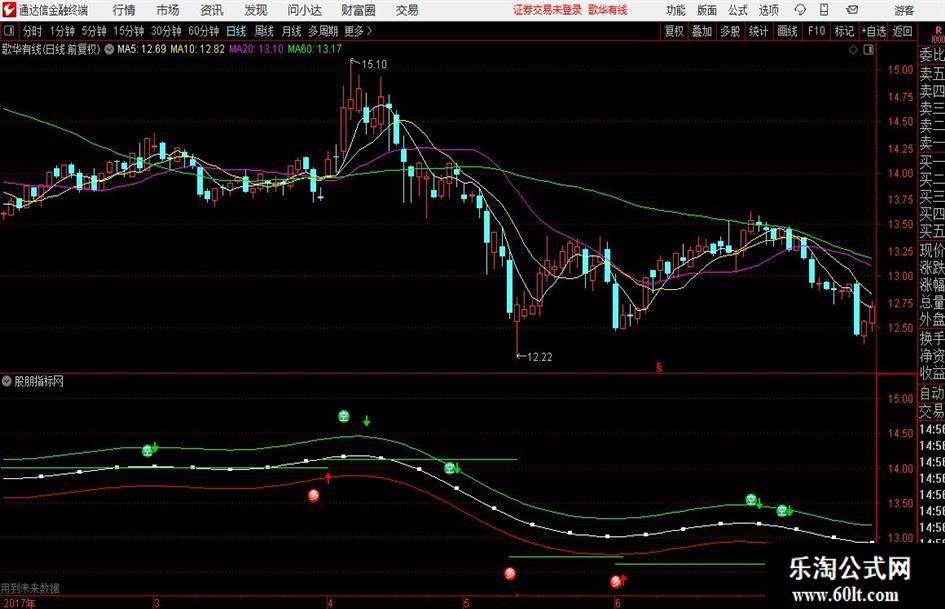Viewport: 945px width, 609px height.
Task: Click the 15.10 high price marker
Action: pyautogui.click(x=374, y=64)
